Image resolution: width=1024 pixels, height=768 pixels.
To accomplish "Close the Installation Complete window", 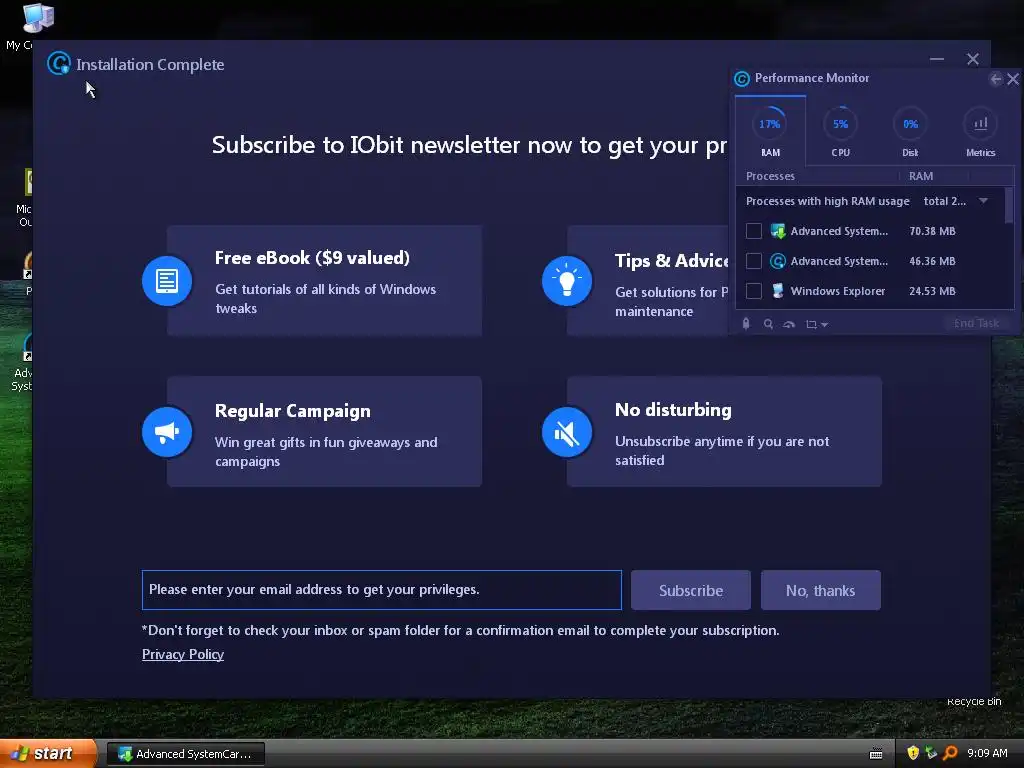I will pos(972,59).
